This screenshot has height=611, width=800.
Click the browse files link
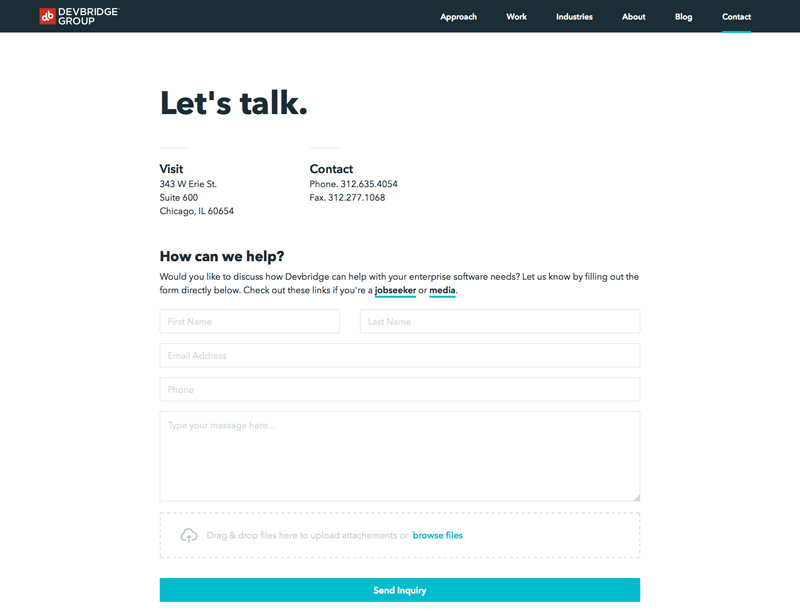[438, 535]
